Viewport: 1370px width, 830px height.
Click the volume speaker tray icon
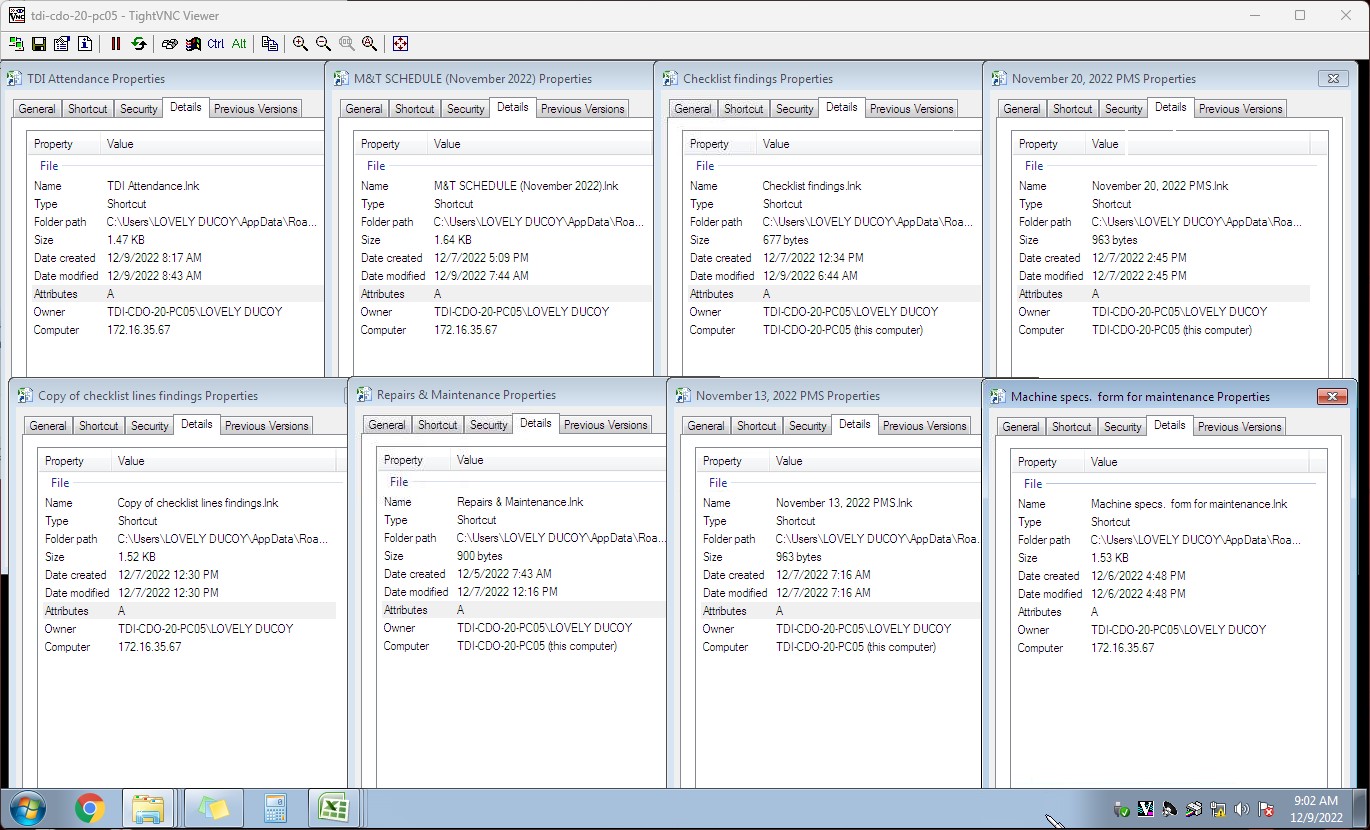pos(1242,809)
